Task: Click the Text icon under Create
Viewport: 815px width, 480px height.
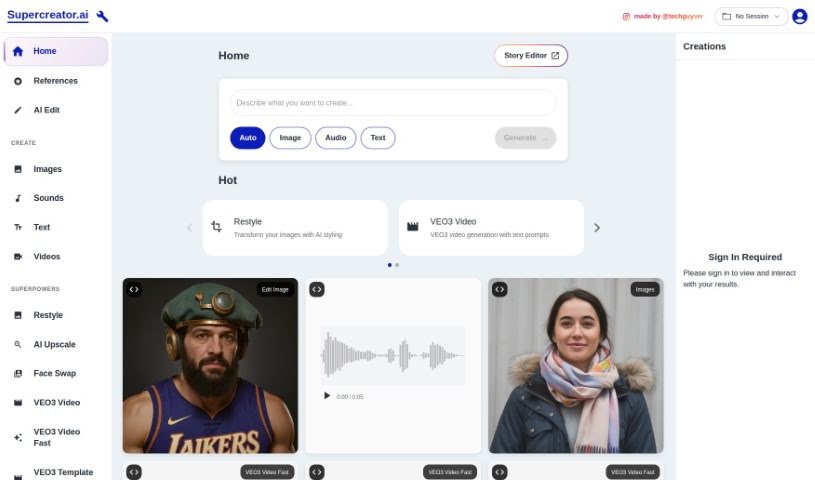Action: [x=18, y=227]
